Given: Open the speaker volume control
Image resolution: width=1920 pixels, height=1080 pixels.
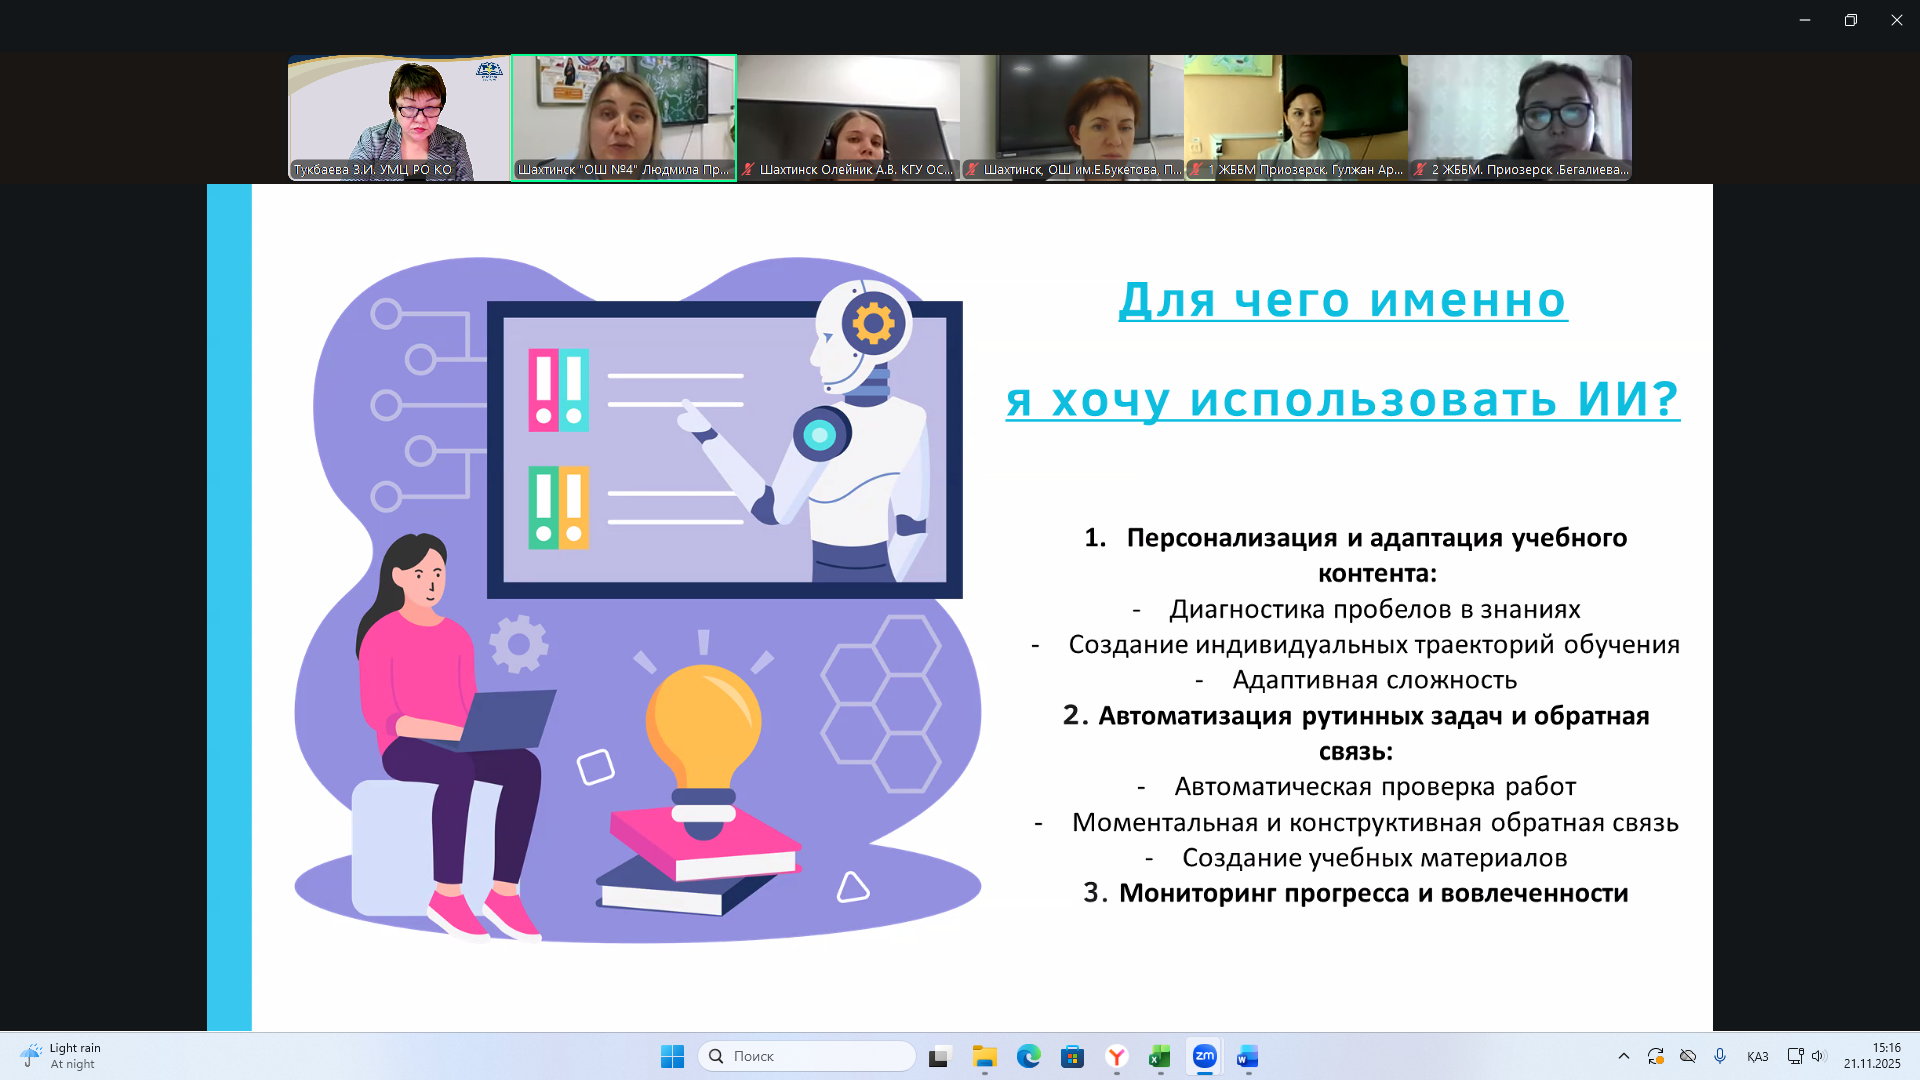Looking at the screenshot, I should tap(1818, 1056).
